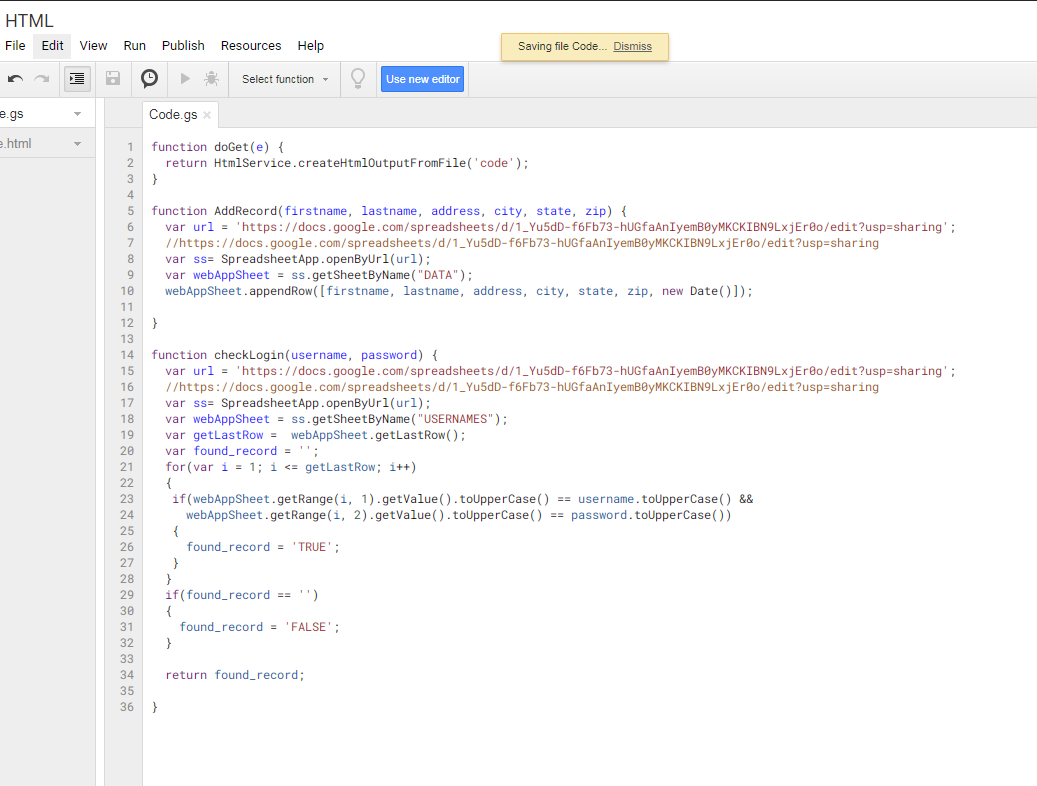The image size is (1037, 786).
Task: Open the Resources menu
Action: [251, 46]
